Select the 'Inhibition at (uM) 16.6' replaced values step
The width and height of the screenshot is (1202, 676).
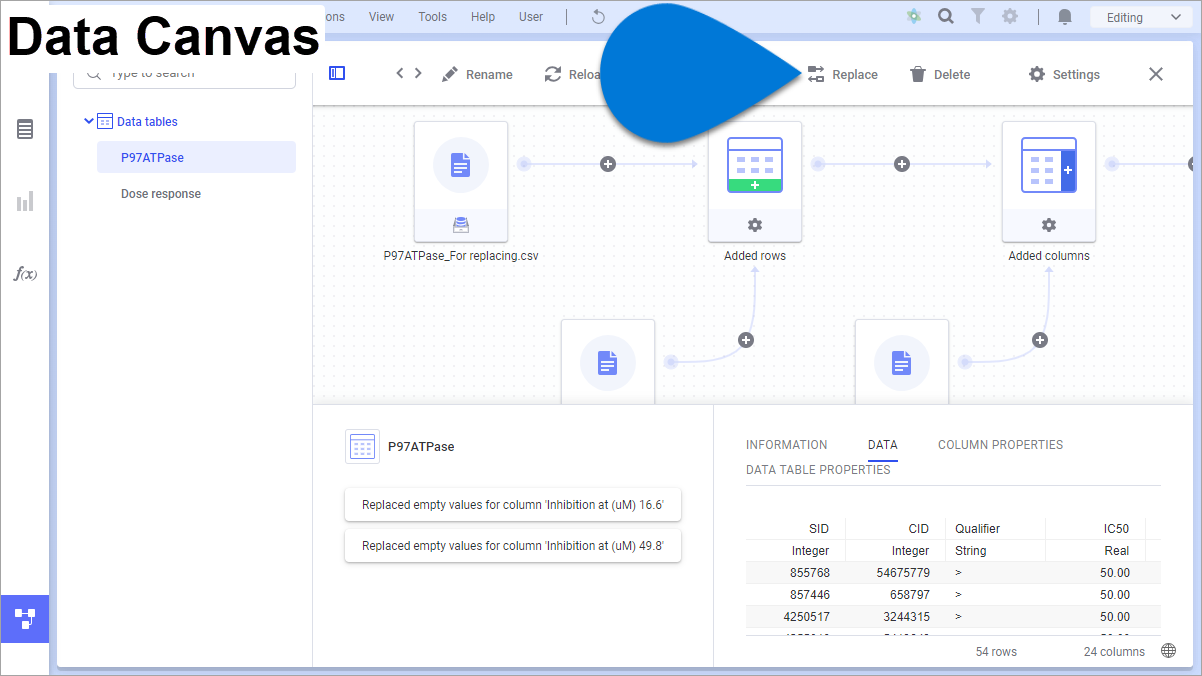(x=513, y=505)
